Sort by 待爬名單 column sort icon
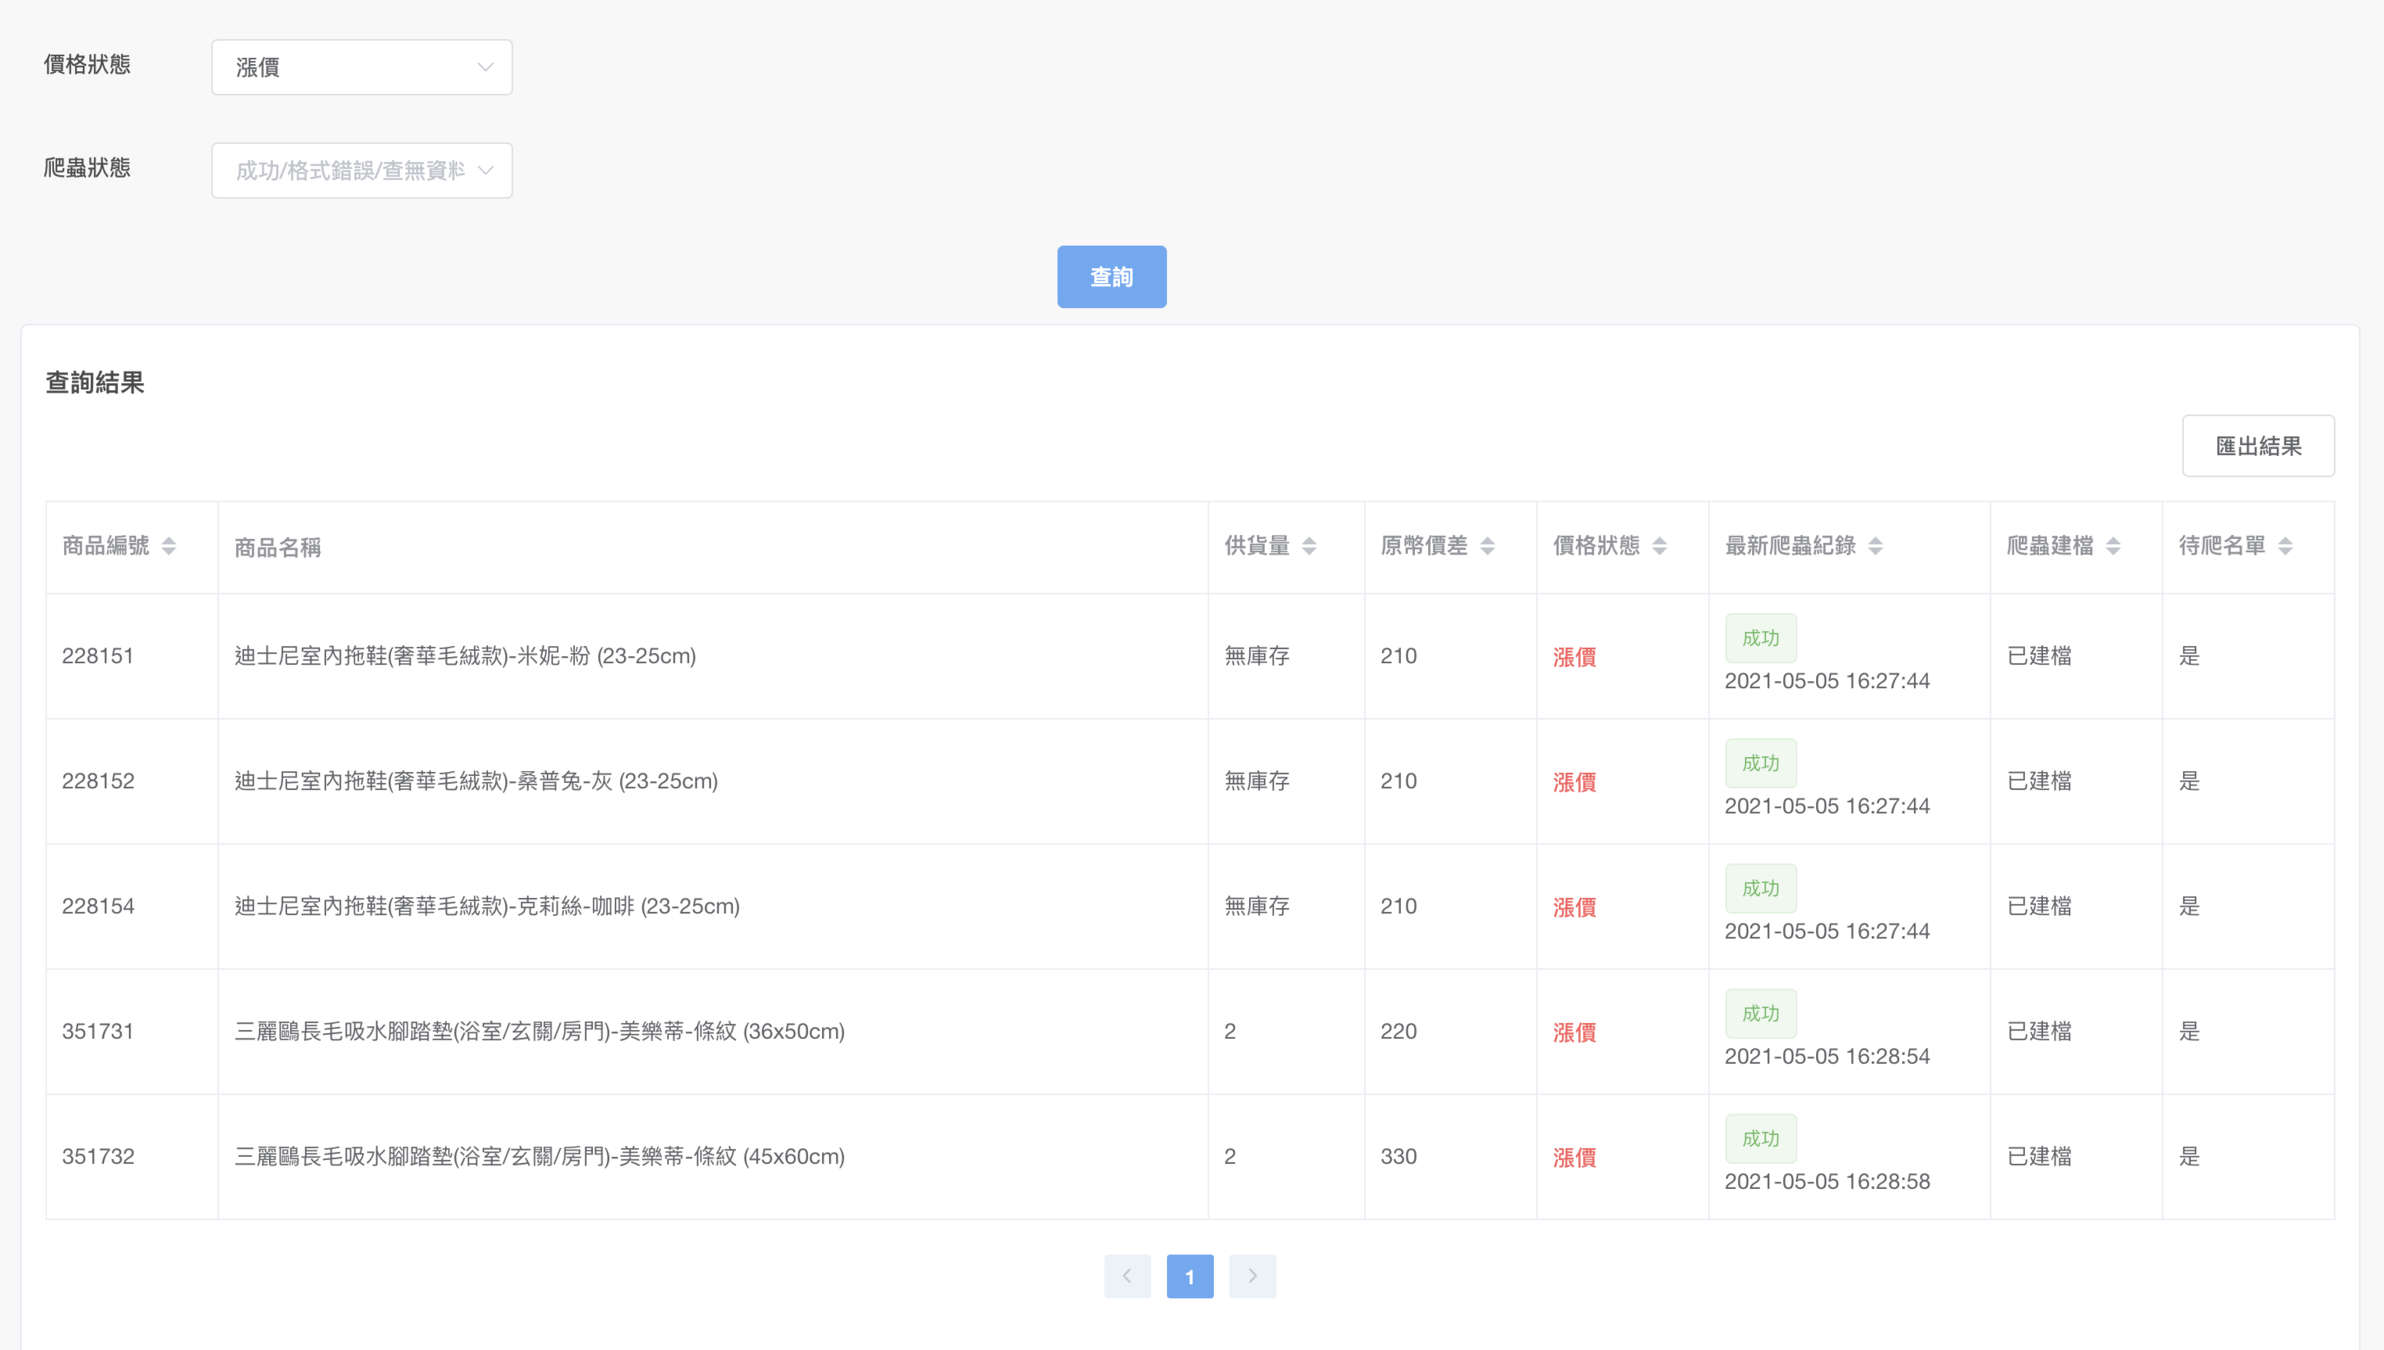Screen dimensions: 2384x1350 pyautogui.click(x=2285, y=546)
